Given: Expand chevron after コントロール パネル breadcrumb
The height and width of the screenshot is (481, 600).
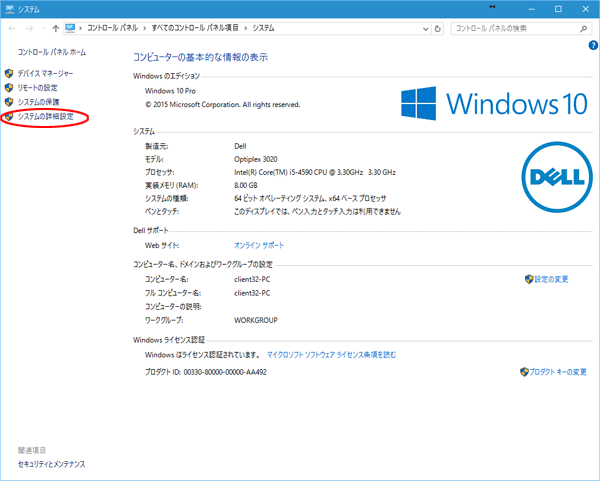Looking at the screenshot, I should (145, 28).
